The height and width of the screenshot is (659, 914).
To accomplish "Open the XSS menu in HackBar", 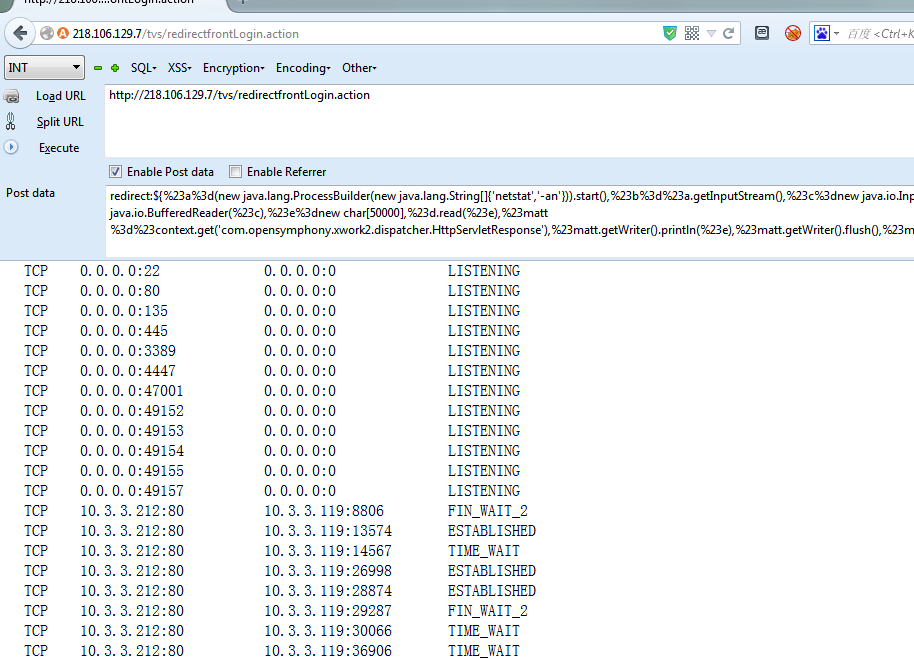I will [180, 68].
